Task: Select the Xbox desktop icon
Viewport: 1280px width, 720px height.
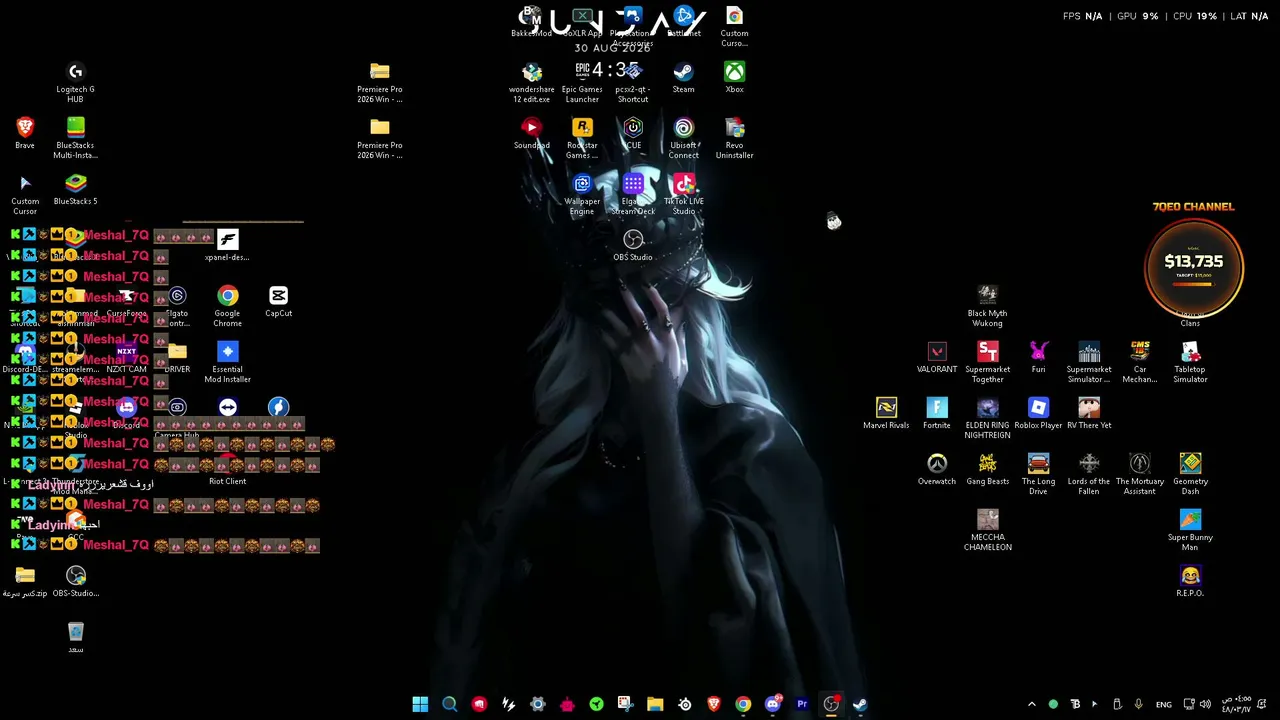Action: (x=734, y=77)
